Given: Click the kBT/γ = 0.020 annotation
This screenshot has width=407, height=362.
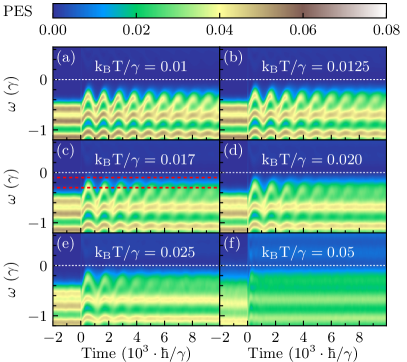Looking at the screenshot, I should click(312, 160).
